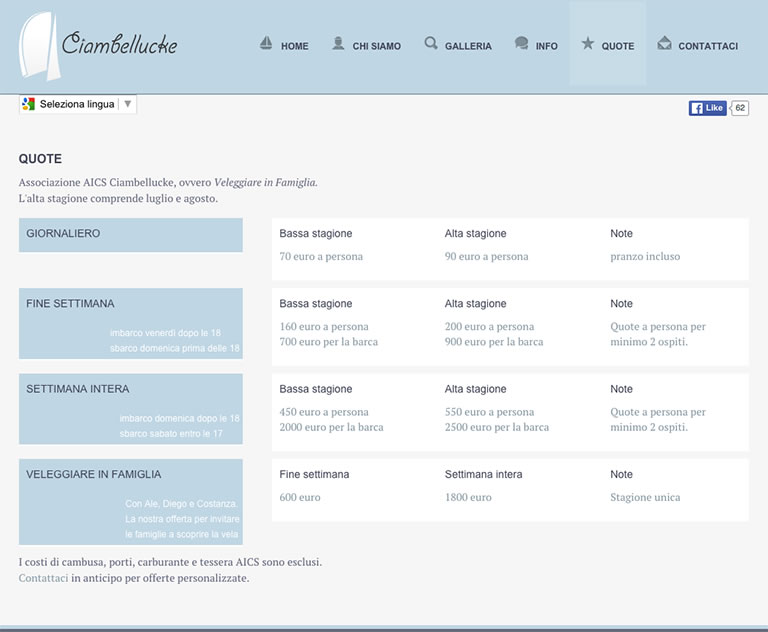Screen dimensions: 768x632
Task: Click '2000 euro per la barca'
Action: point(332,427)
